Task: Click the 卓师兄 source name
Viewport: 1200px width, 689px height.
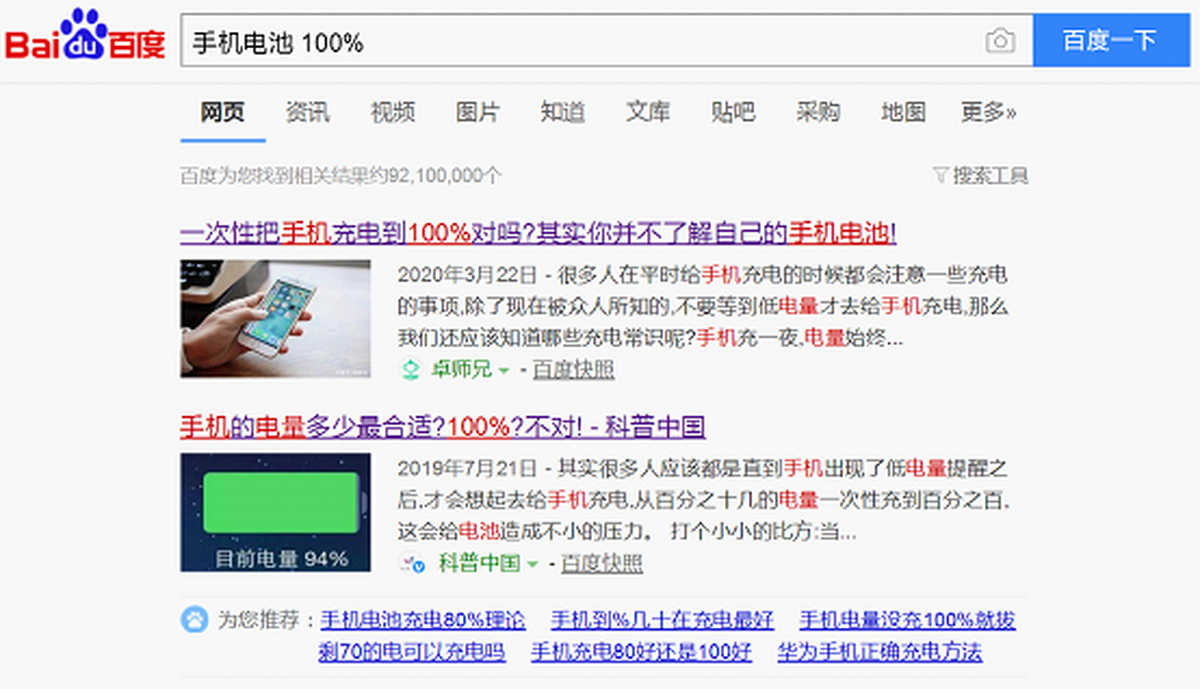Action: coord(461,370)
